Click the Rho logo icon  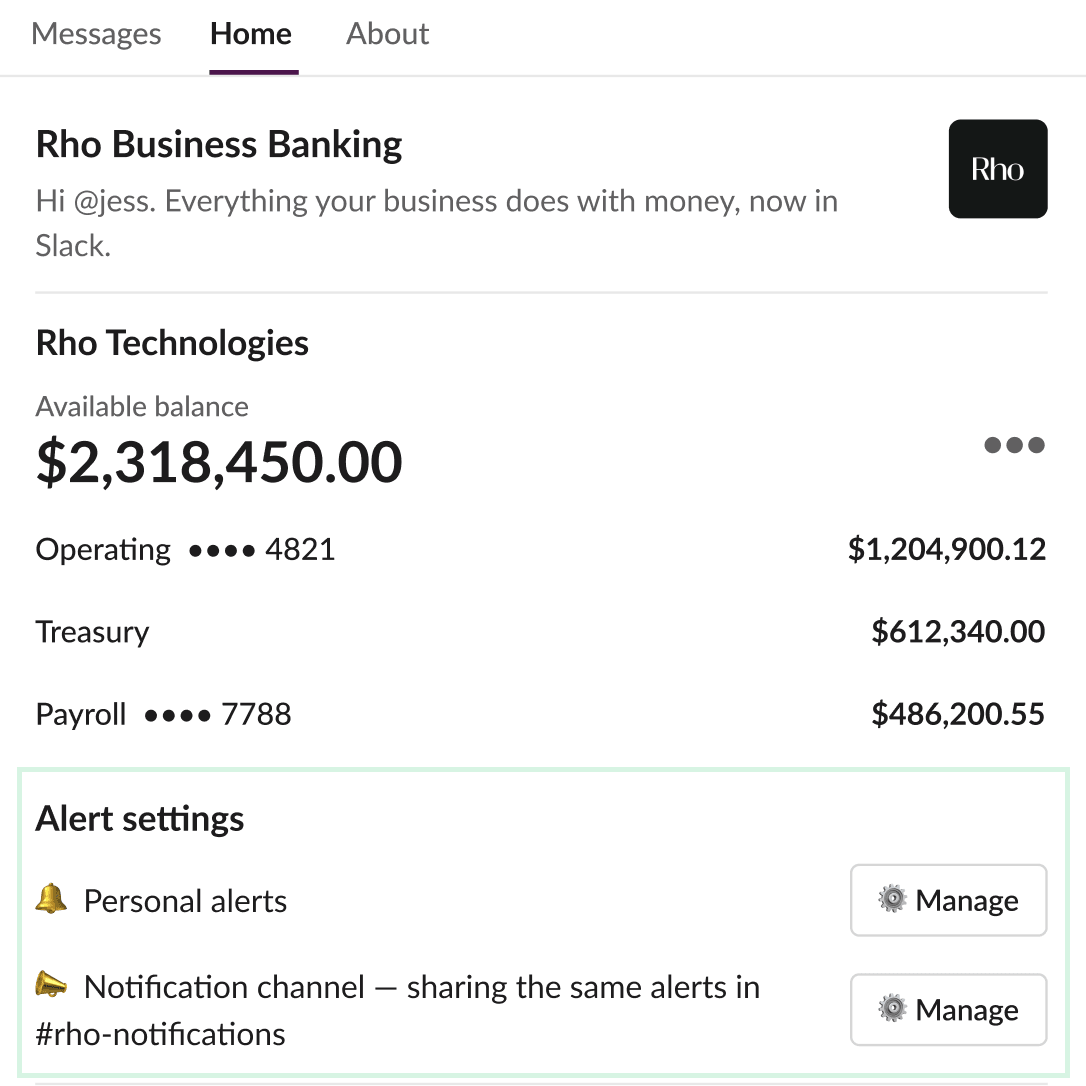[x=997, y=169]
